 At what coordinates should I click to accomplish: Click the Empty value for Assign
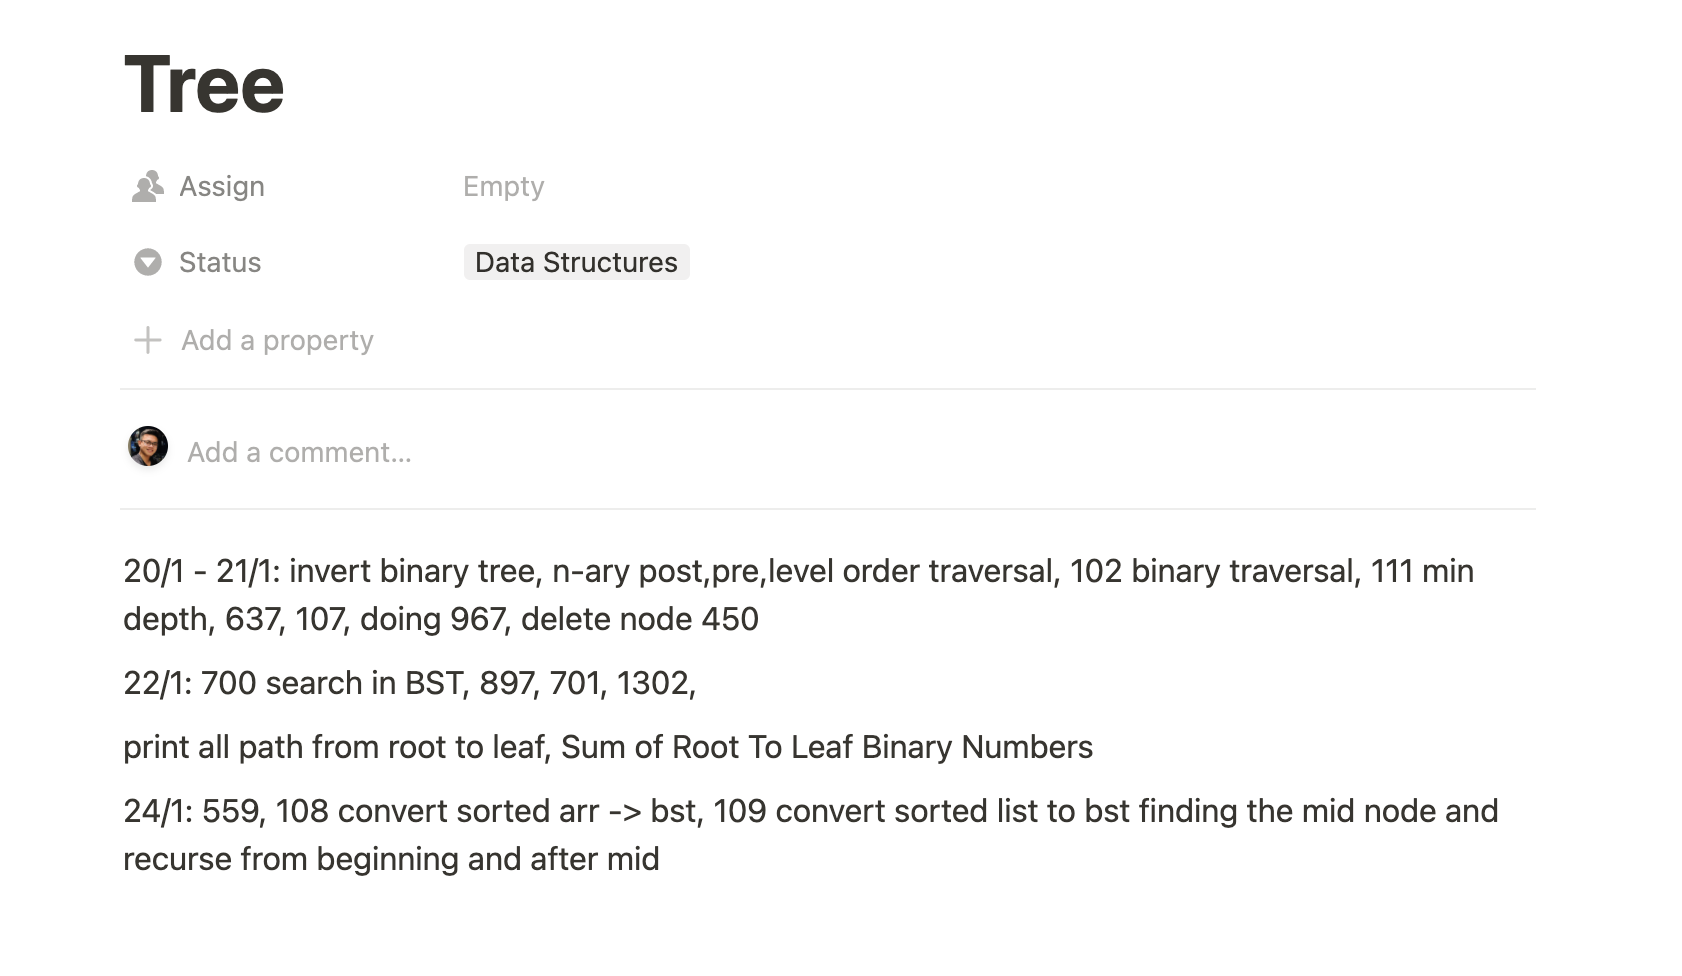pos(503,187)
